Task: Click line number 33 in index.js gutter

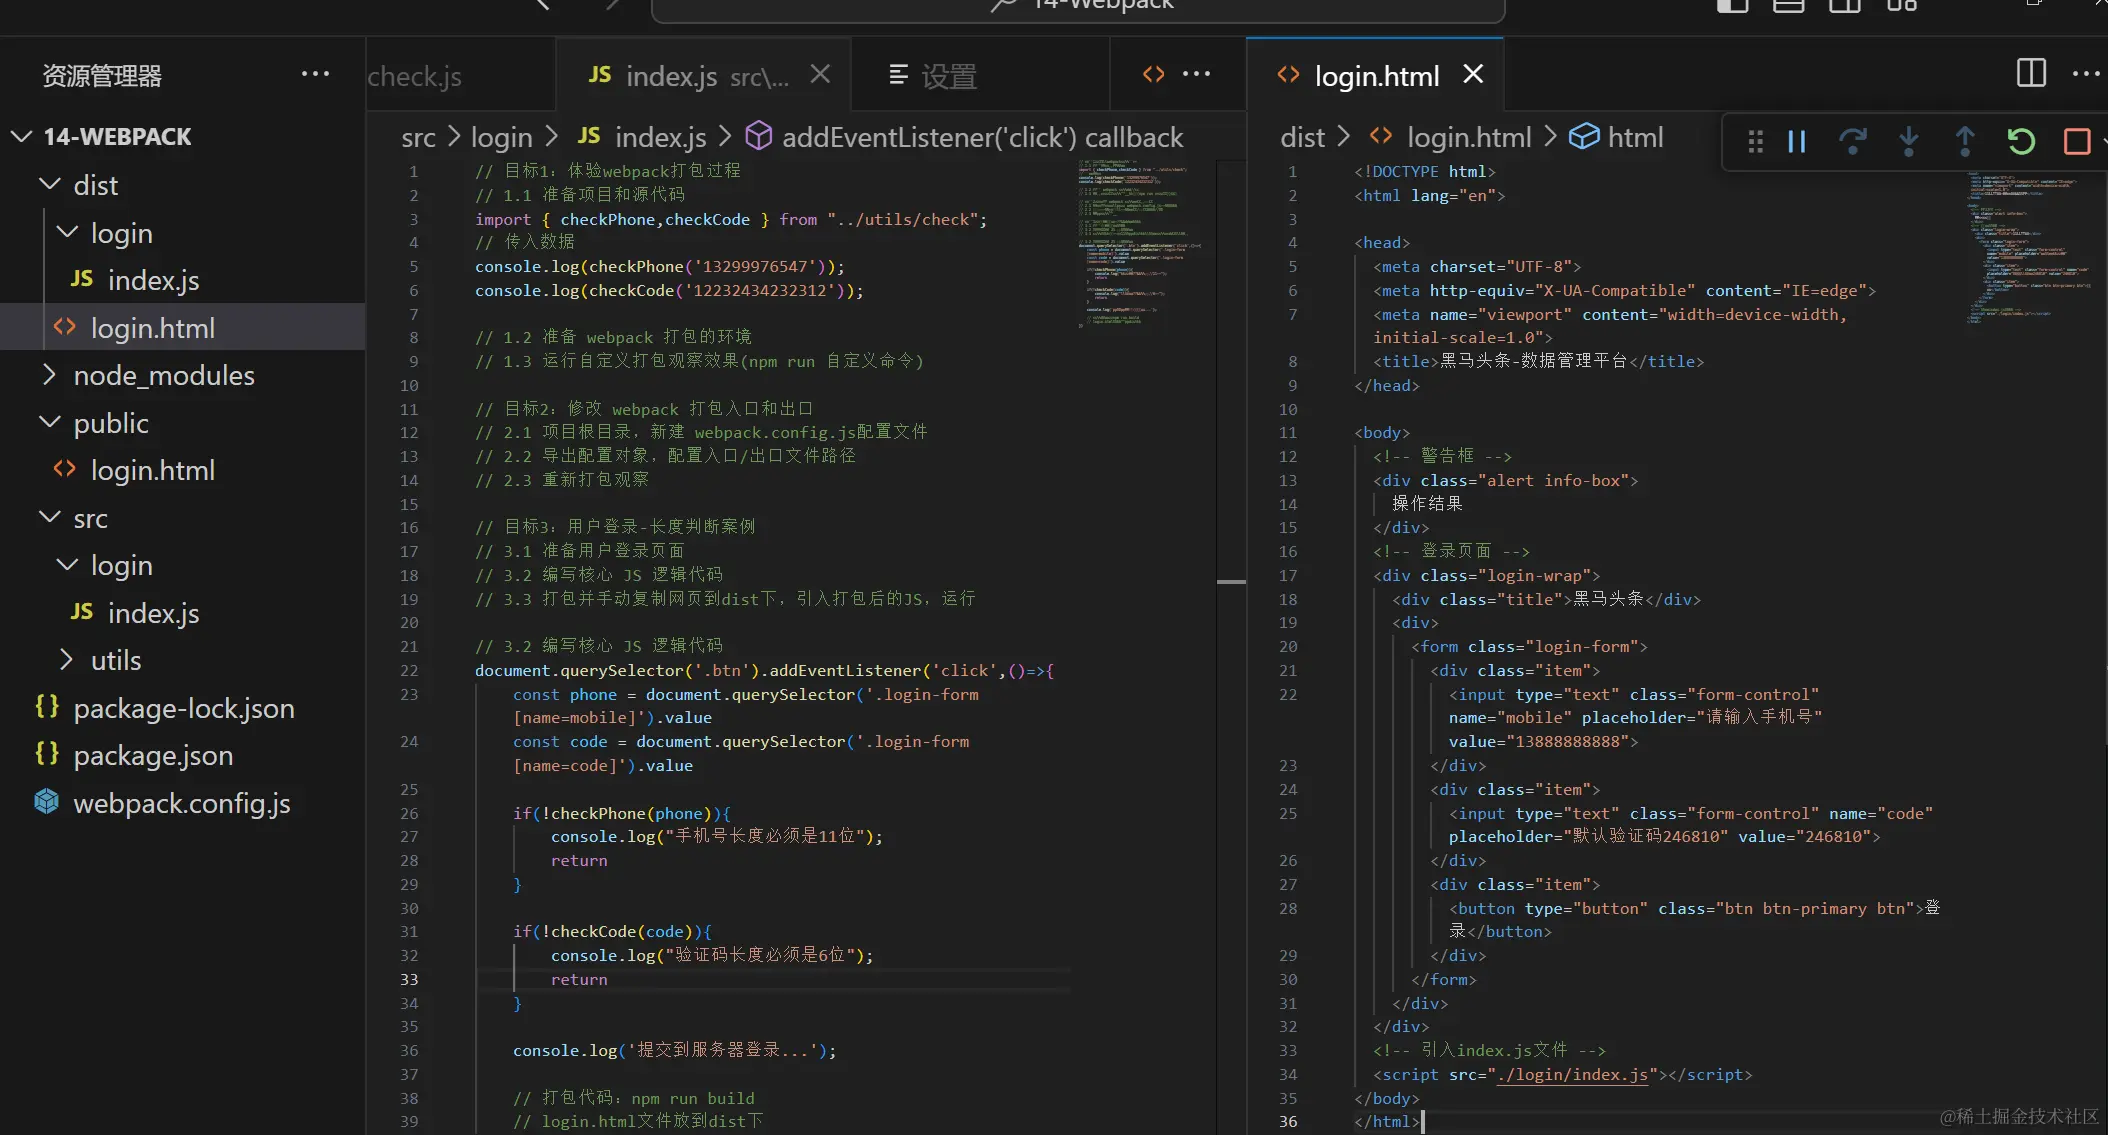Action: pos(409,979)
